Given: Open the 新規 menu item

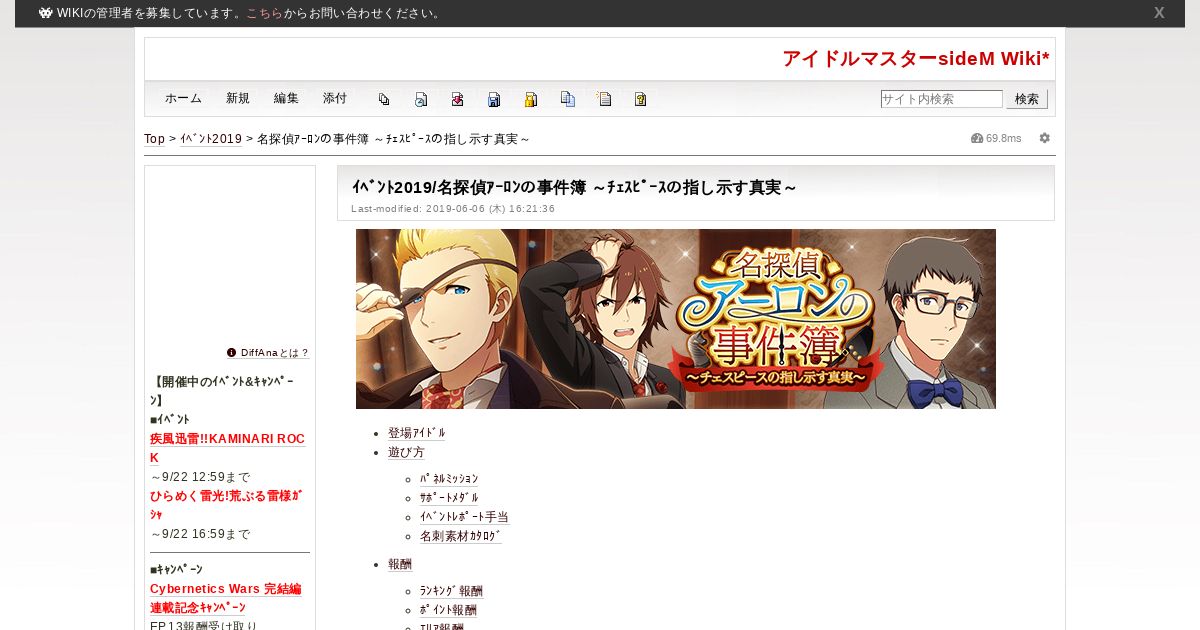Looking at the screenshot, I should (x=238, y=98).
